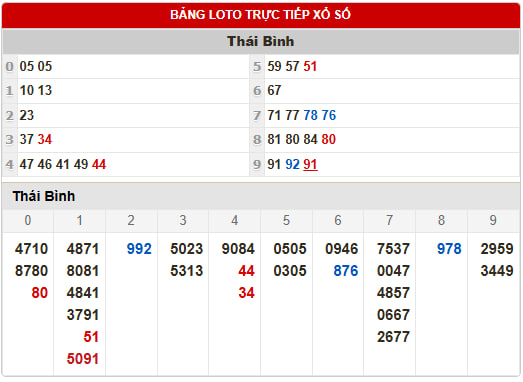Click the blue 78 in row 7
Screen dimensions: 523x382
click(x=311, y=115)
